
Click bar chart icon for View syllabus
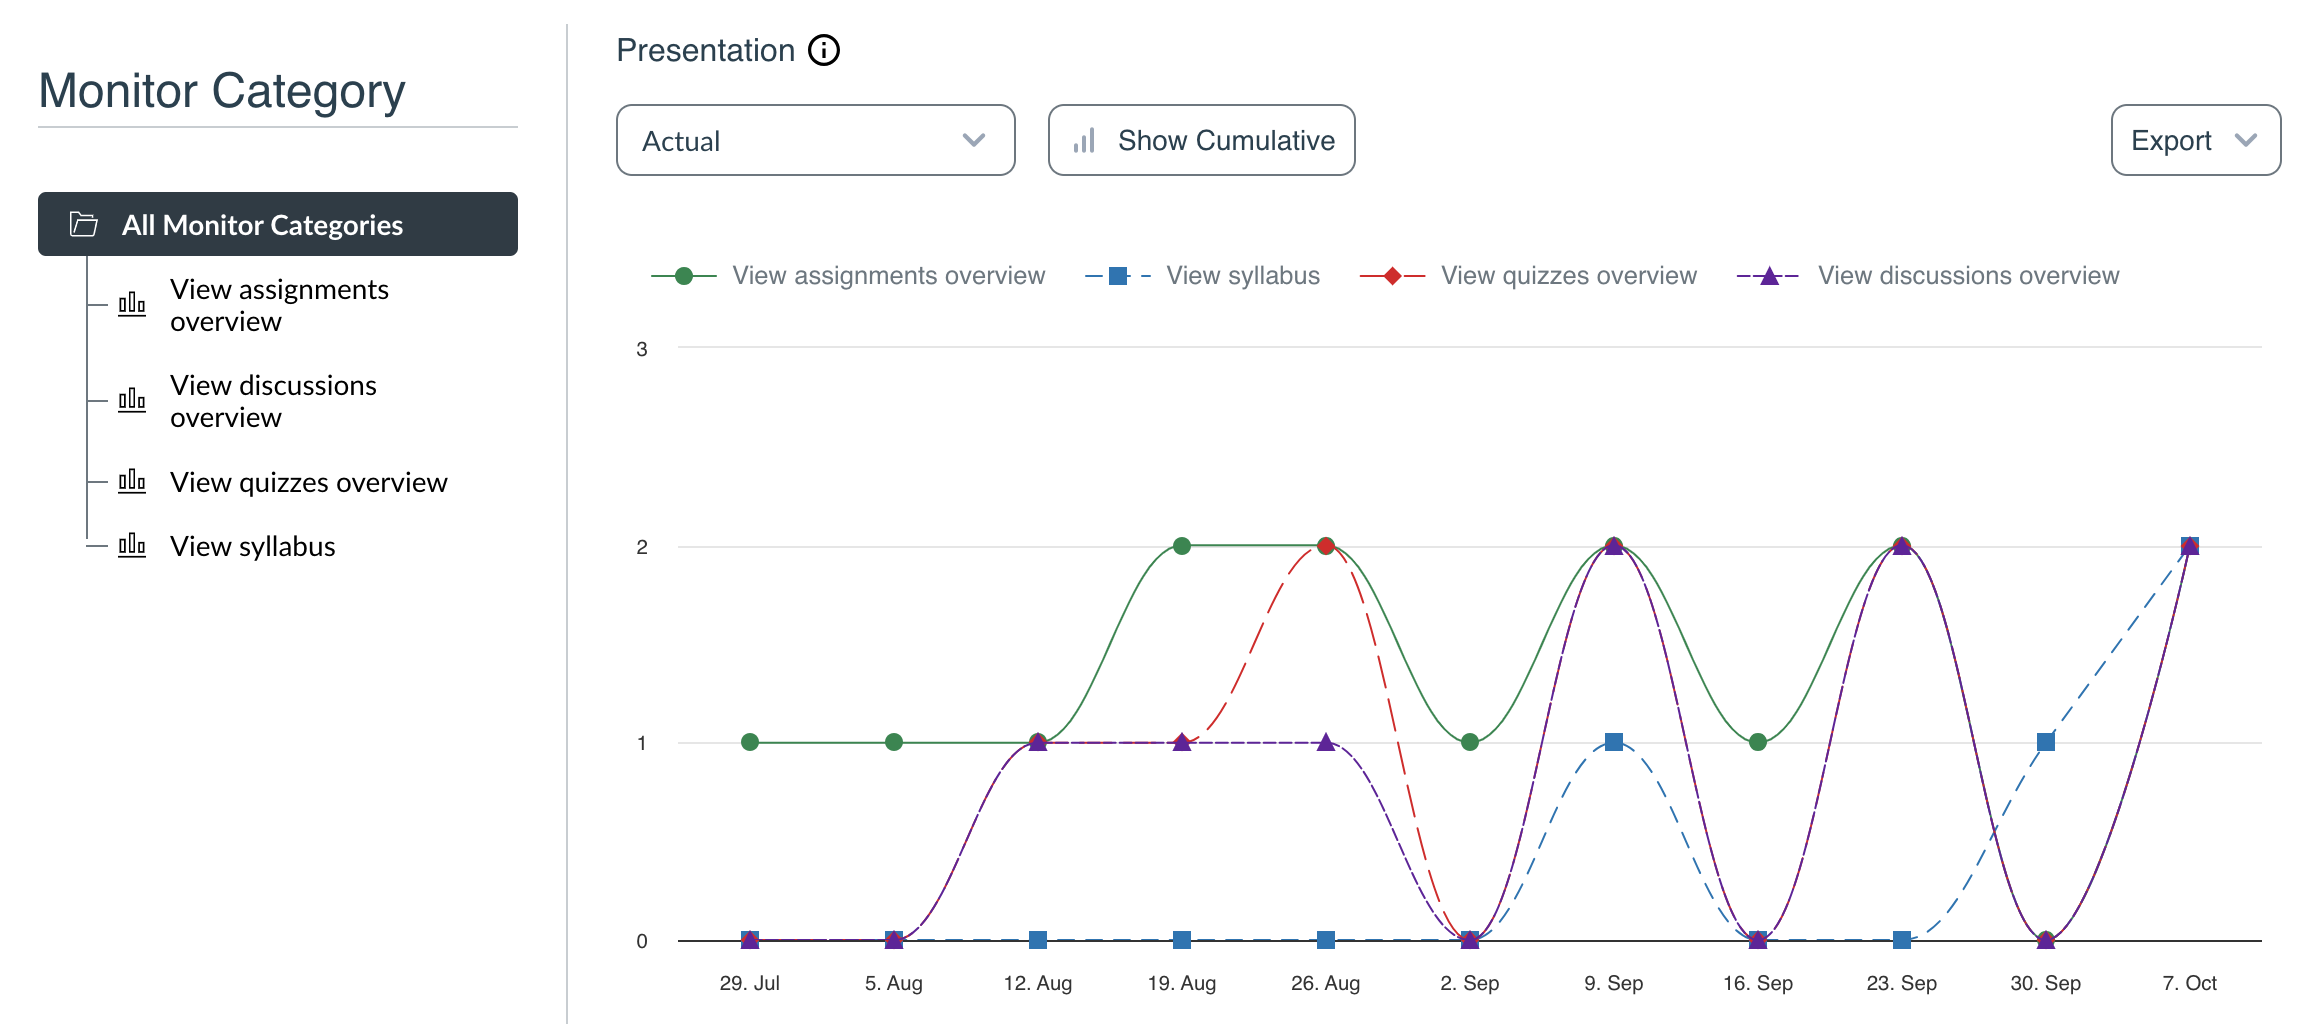coord(132,545)
